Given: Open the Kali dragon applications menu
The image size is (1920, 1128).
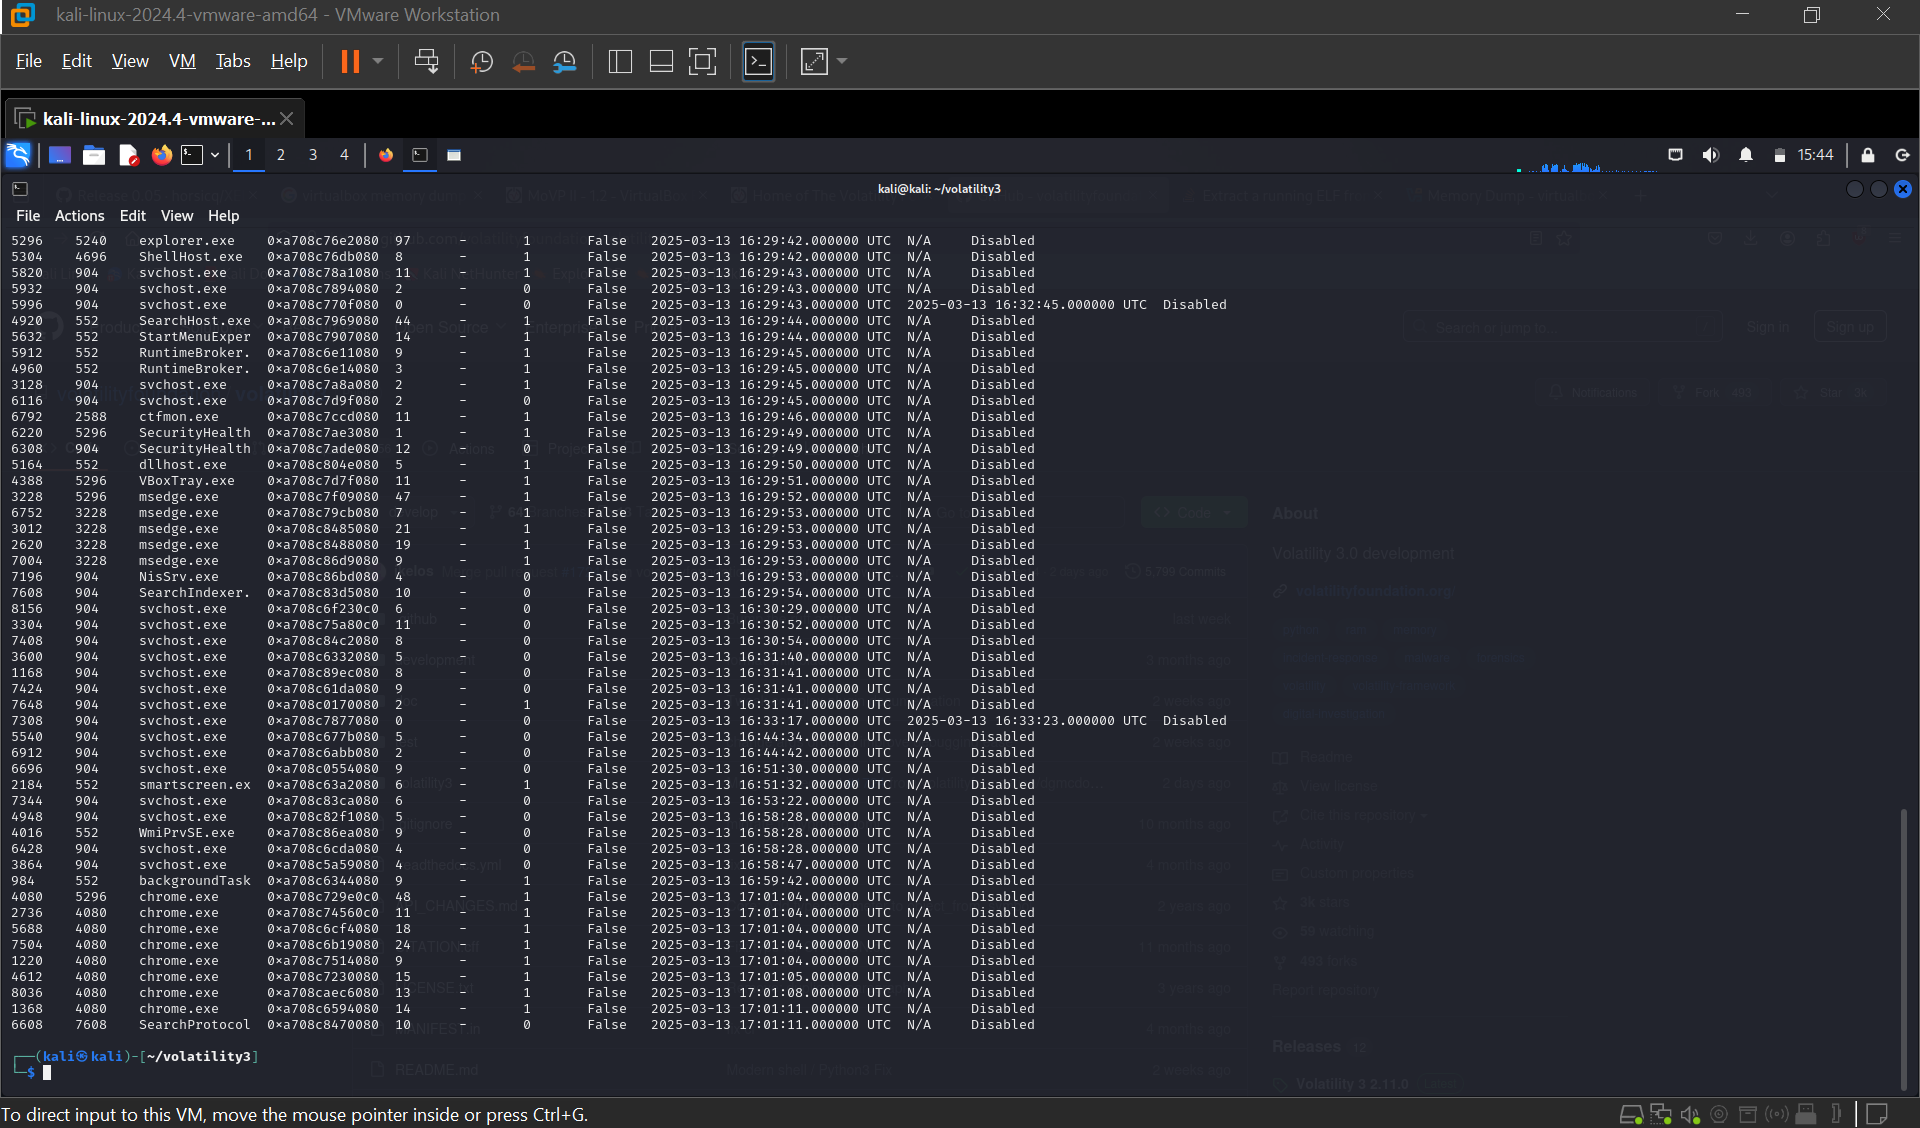Looking at the screenshot, I should [19, 155].
